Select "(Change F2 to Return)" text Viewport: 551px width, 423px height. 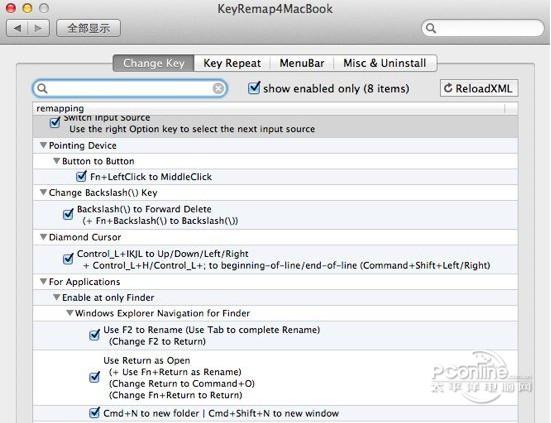pyautogui.click(x=157, y=341)
